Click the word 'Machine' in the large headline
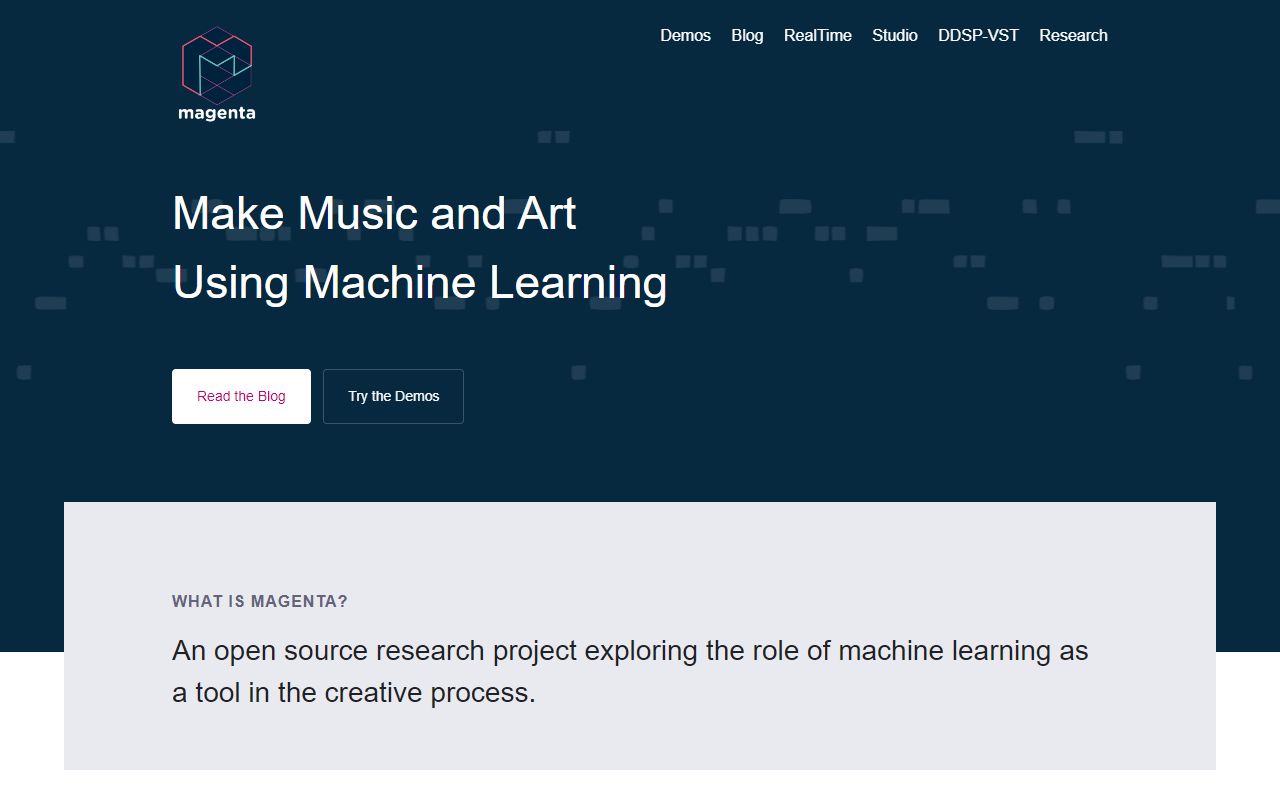 (389, 282)
